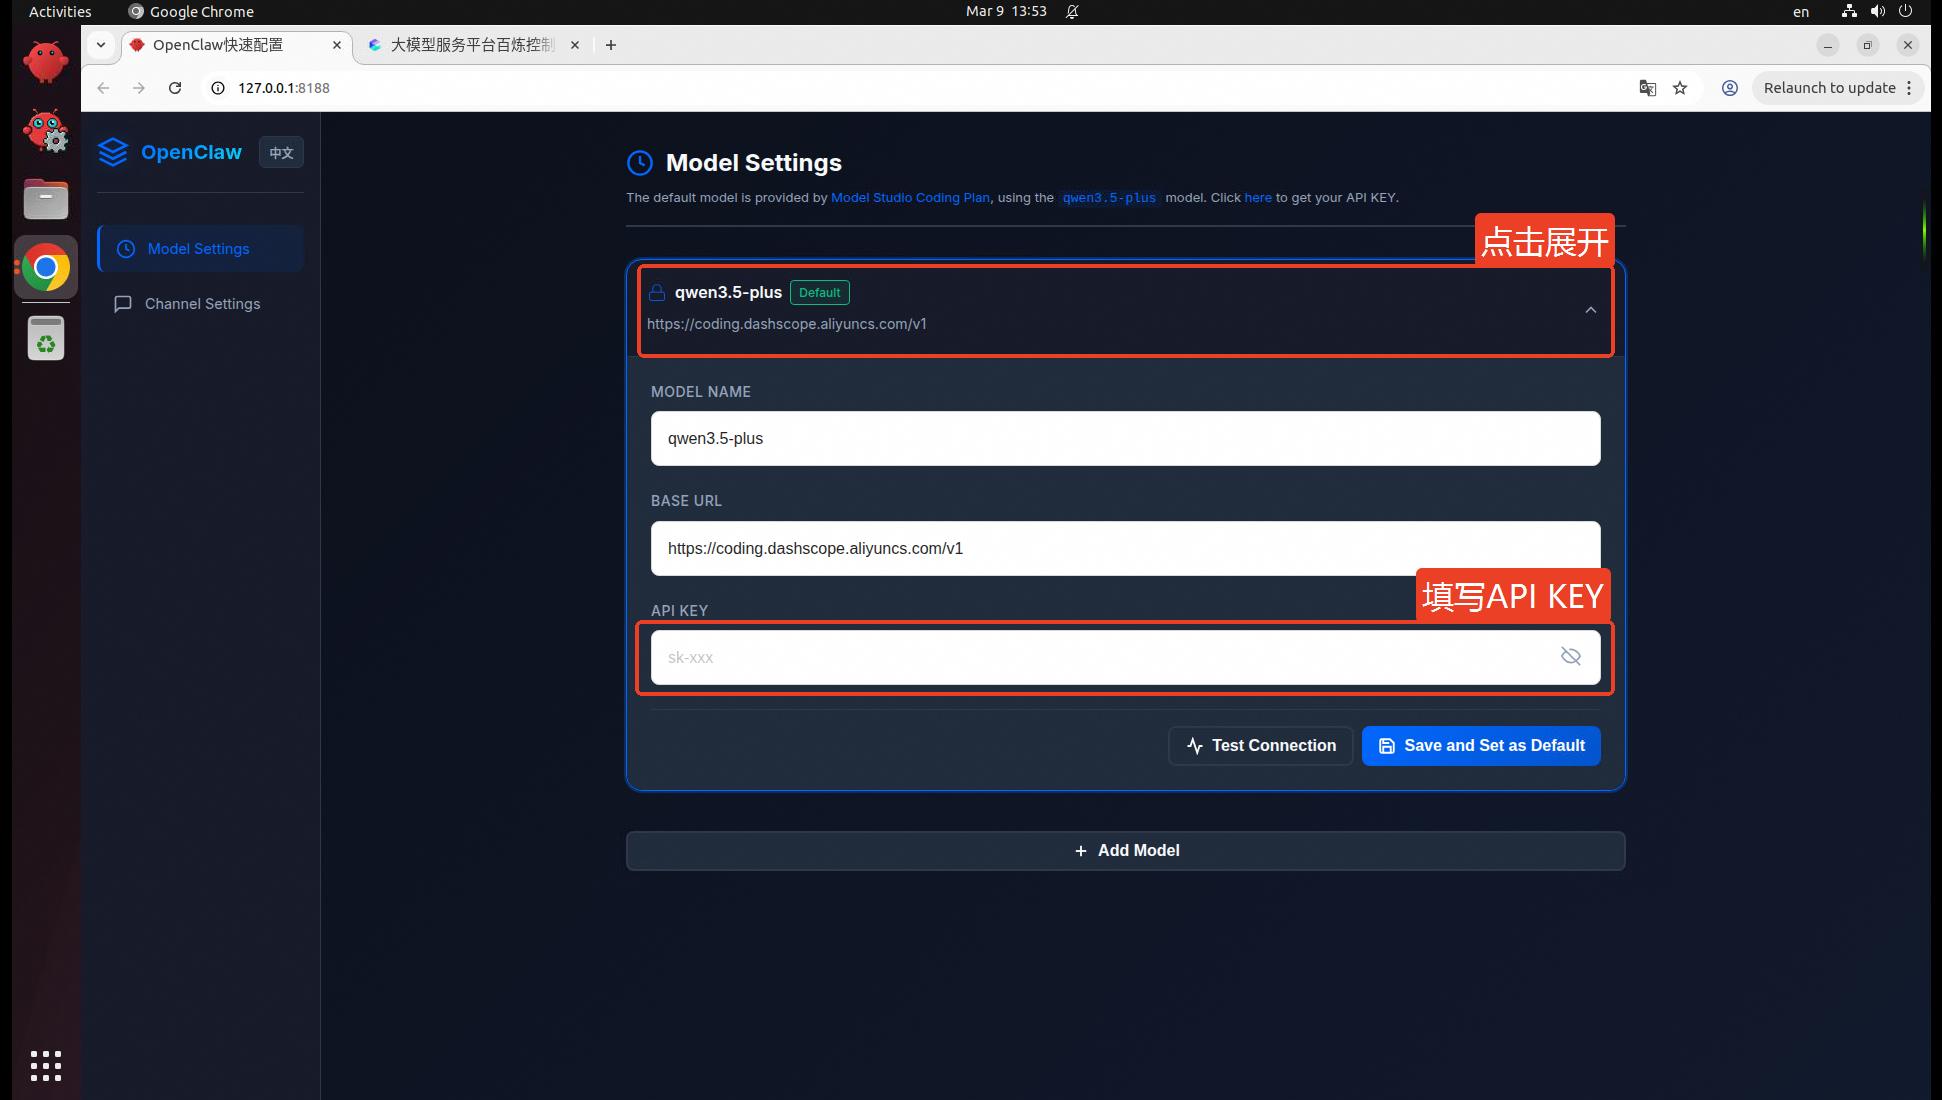This screenshot has height=1100, width=1942.
Task: Focus the API KEY input field
Action: 1100,657
